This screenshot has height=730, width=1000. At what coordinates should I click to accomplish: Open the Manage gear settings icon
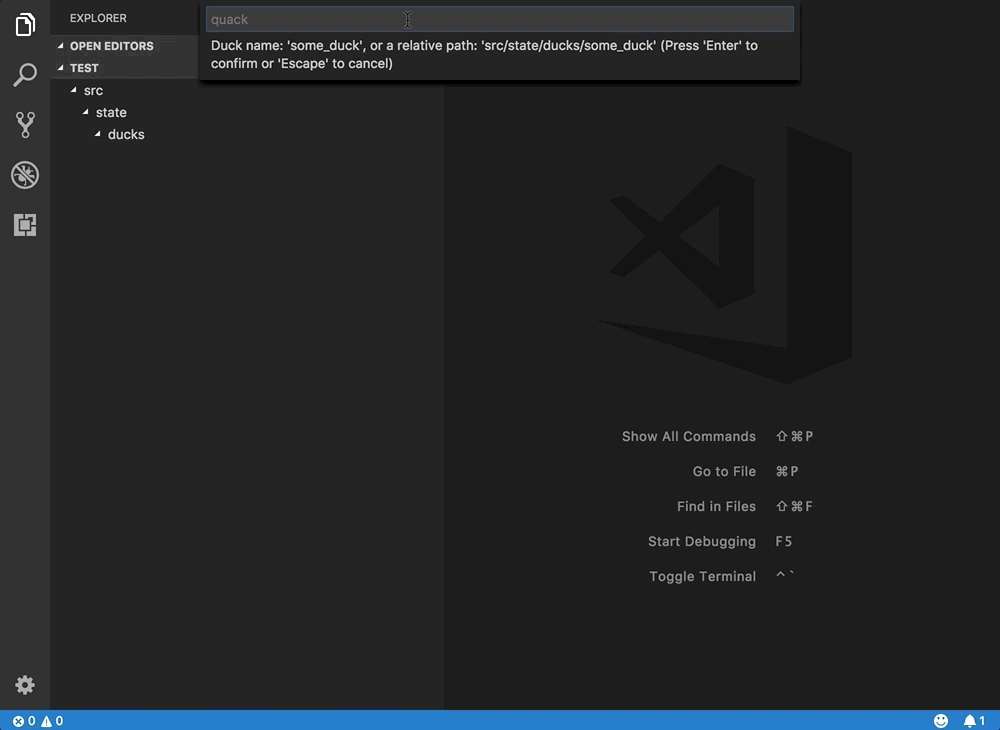pos(25,685)
